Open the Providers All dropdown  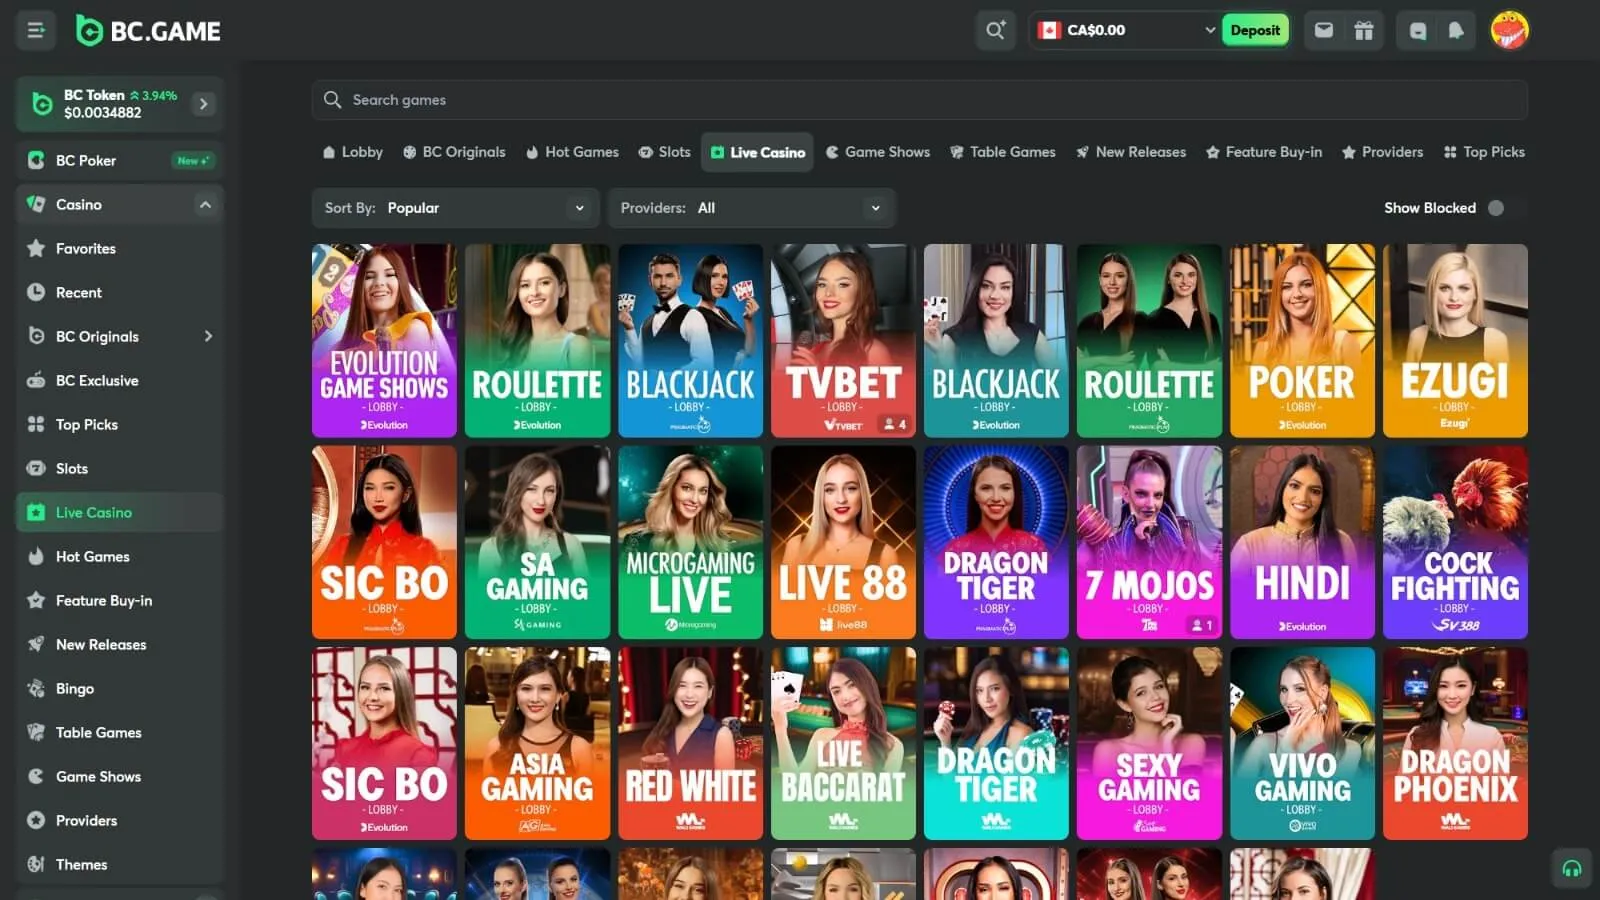[751, 208]
